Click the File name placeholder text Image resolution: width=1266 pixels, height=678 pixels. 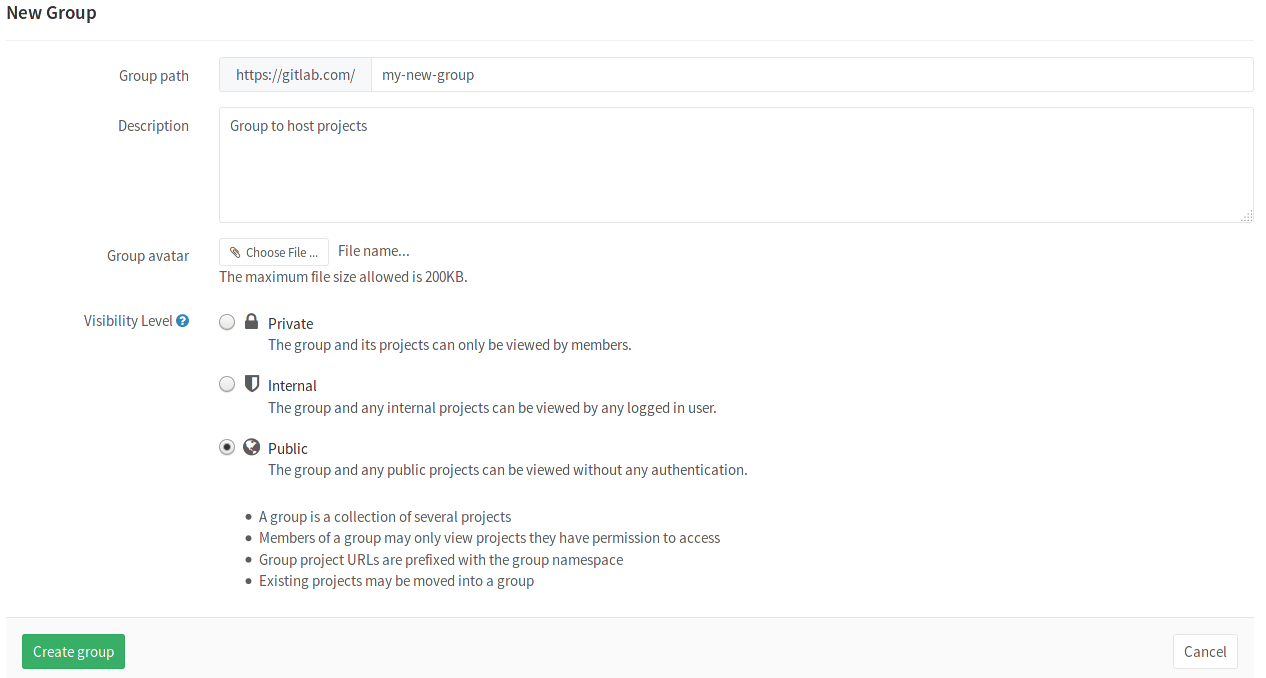click(373, 250)
